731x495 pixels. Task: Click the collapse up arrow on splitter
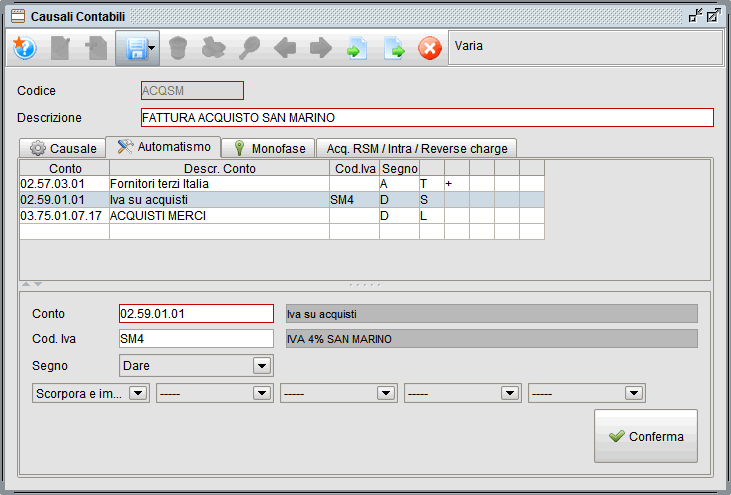[26, 284]
